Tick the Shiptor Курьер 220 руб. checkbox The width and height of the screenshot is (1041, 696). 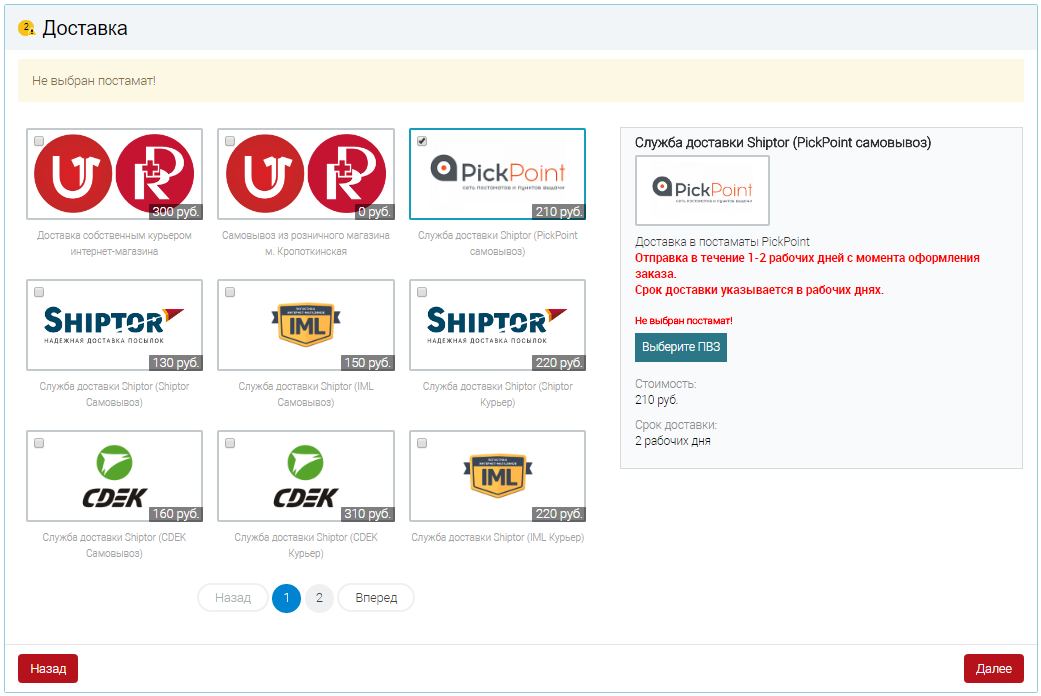(422, 292)
